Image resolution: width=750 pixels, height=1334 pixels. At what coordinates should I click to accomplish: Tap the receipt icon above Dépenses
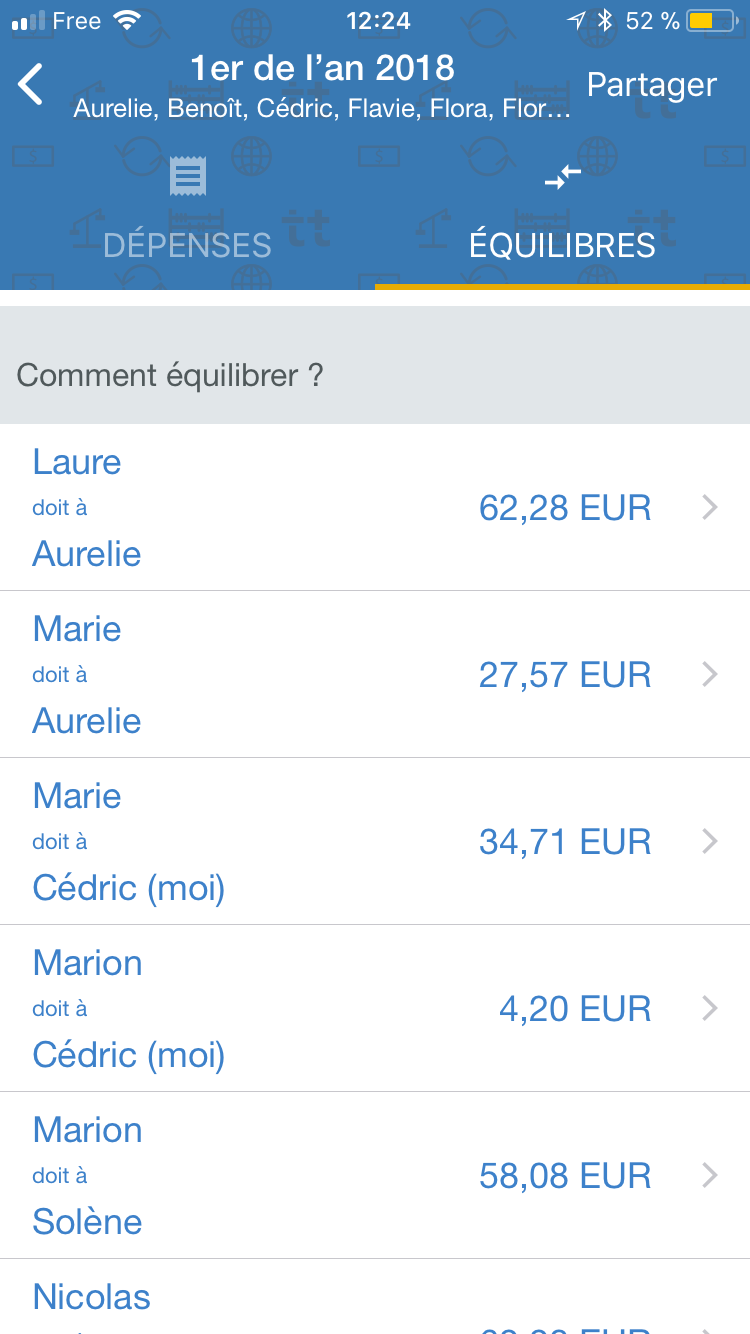pos(187,177)
